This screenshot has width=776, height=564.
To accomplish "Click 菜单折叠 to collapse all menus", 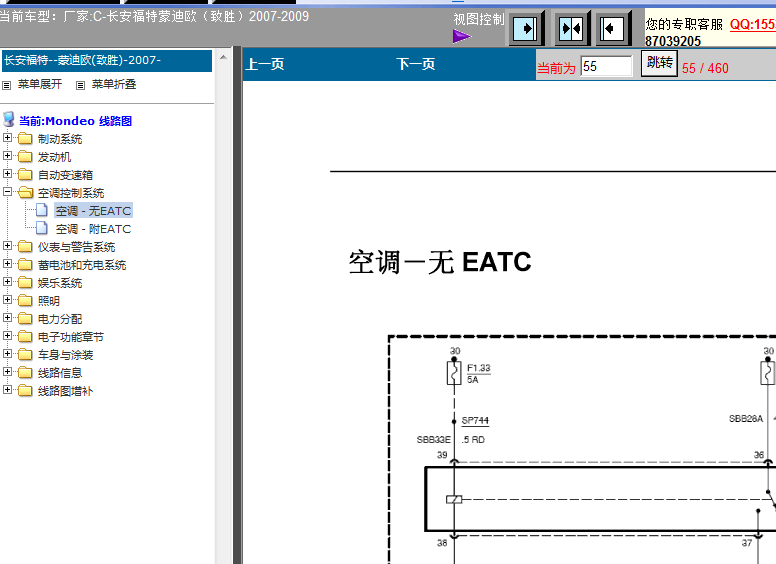I will [114, 84].
